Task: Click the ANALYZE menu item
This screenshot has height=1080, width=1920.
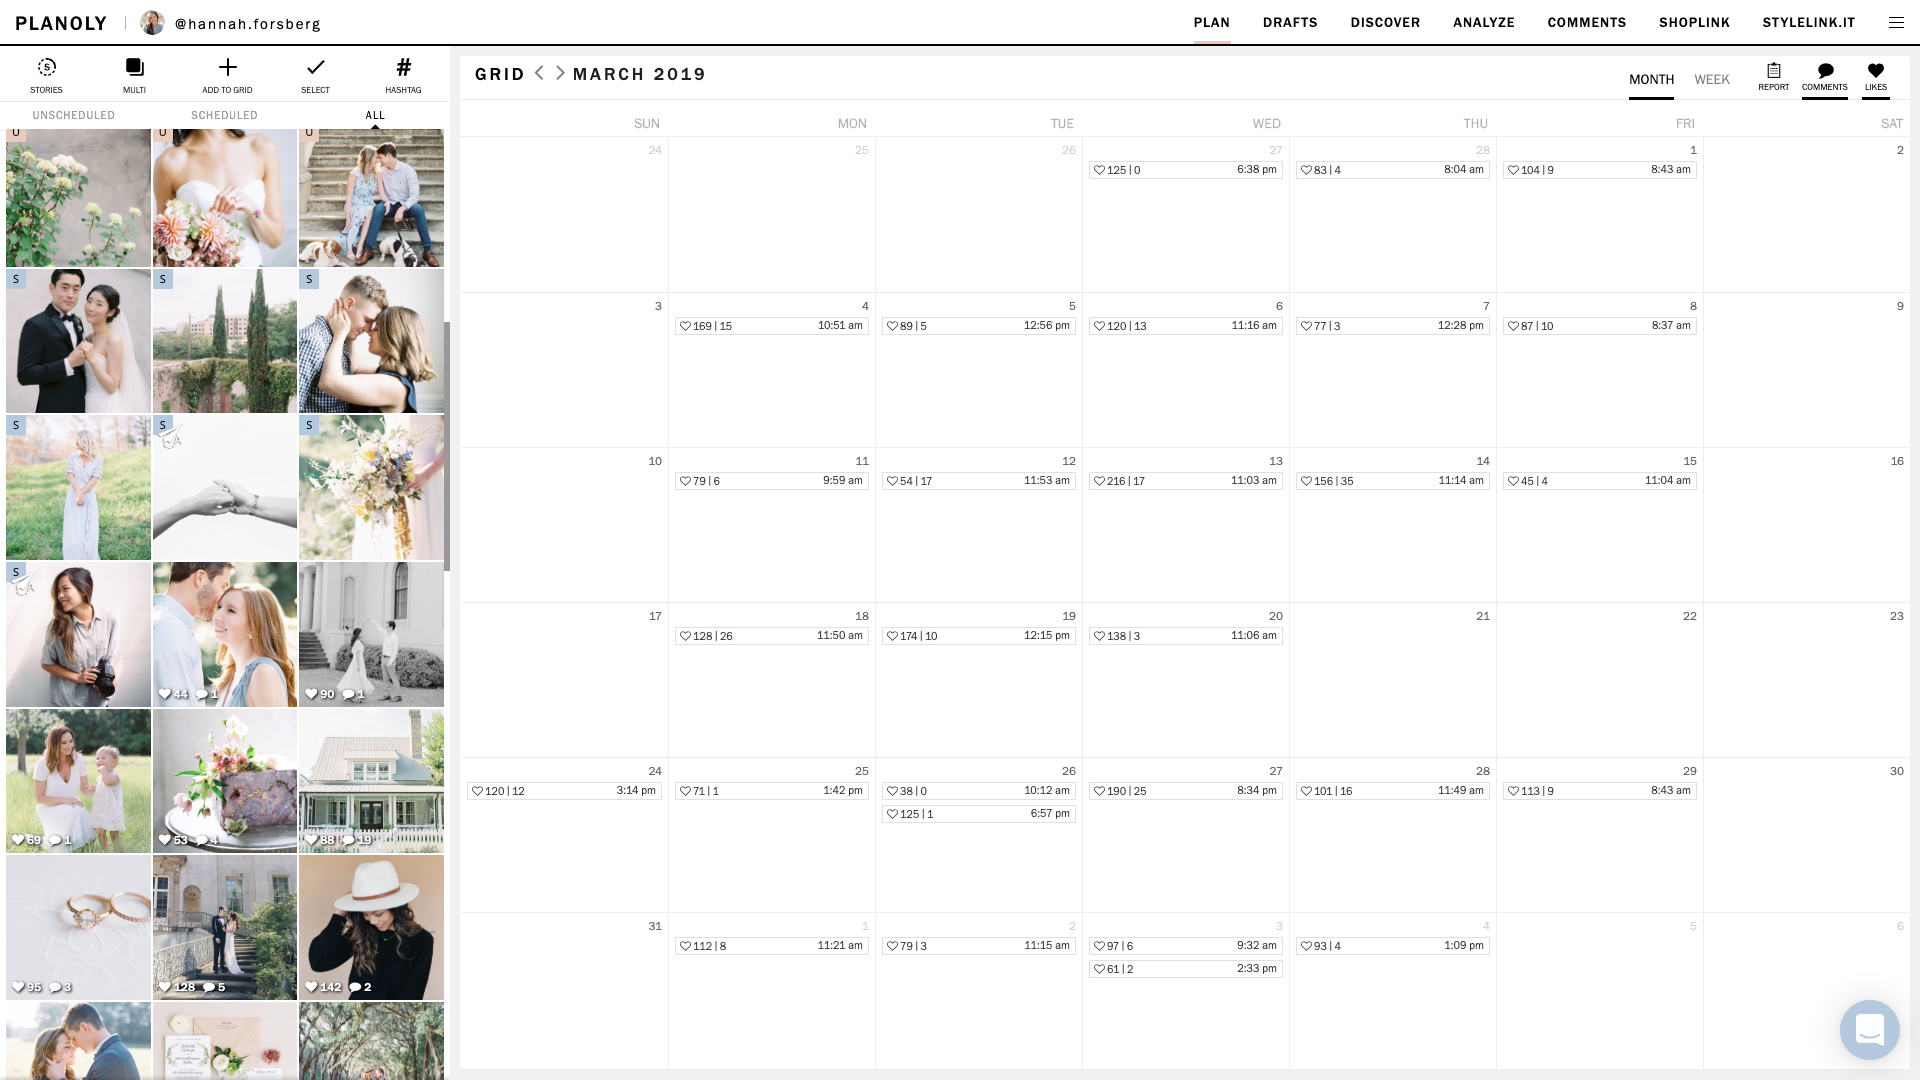Action: [x=1484, y=22]
